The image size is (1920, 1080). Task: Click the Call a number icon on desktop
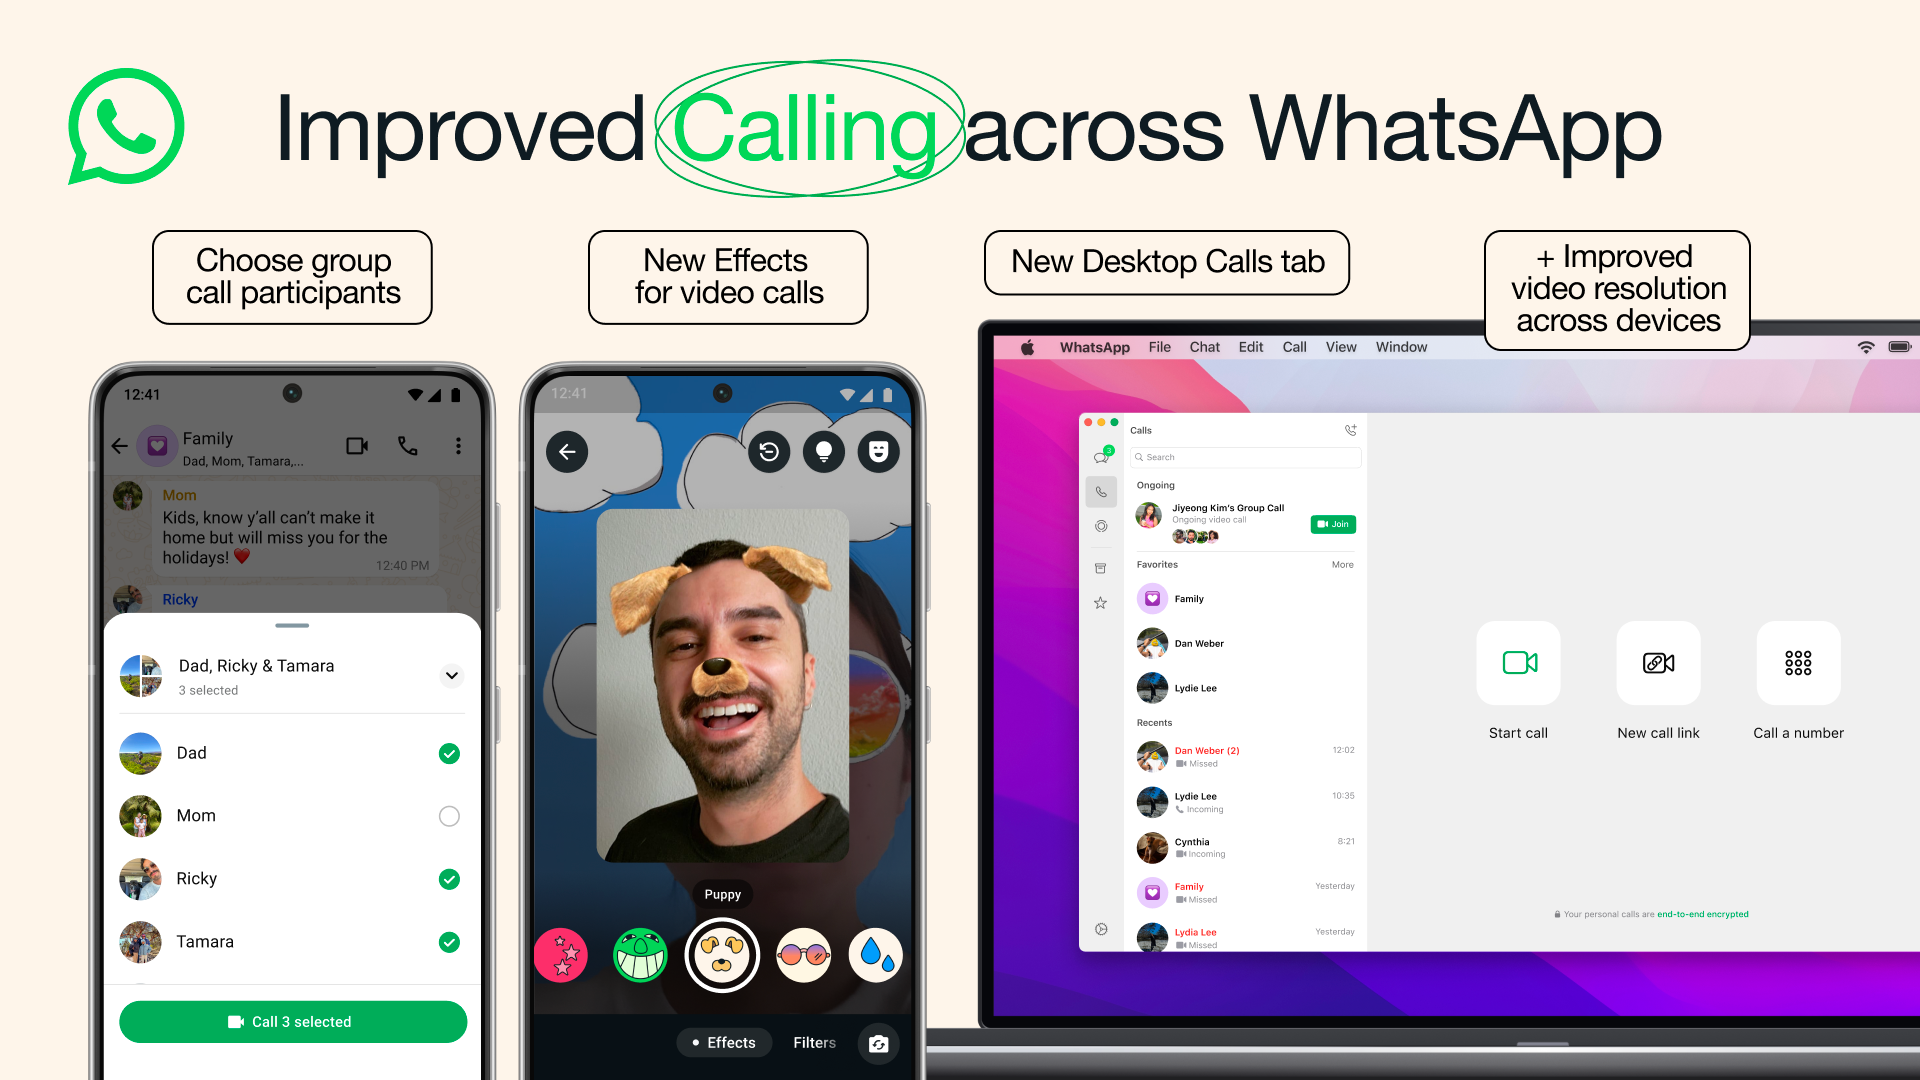[1797, 663]
